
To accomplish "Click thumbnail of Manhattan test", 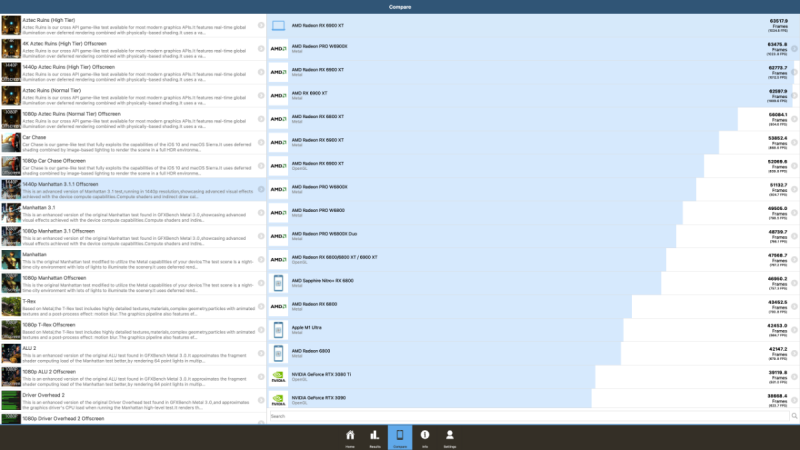I will click(11, 260).
